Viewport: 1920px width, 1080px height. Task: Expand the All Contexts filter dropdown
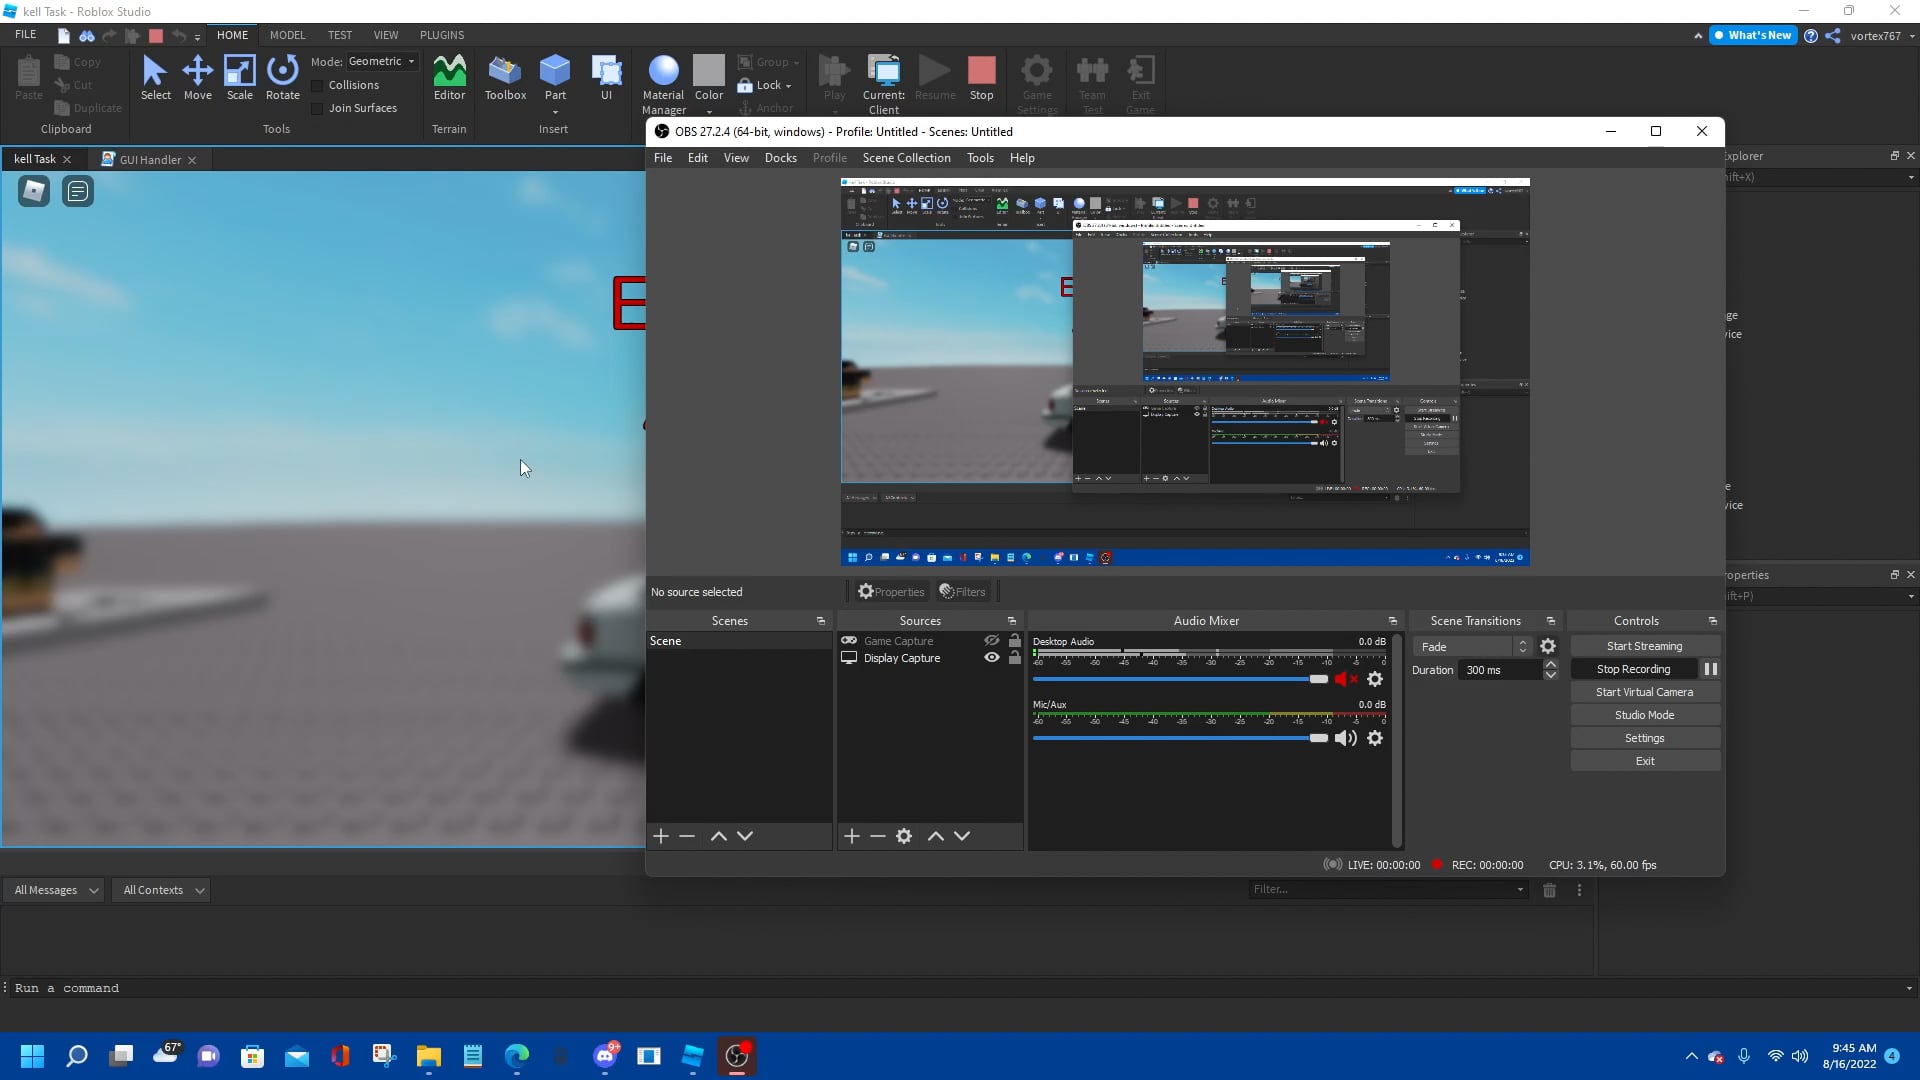point(163,890)
